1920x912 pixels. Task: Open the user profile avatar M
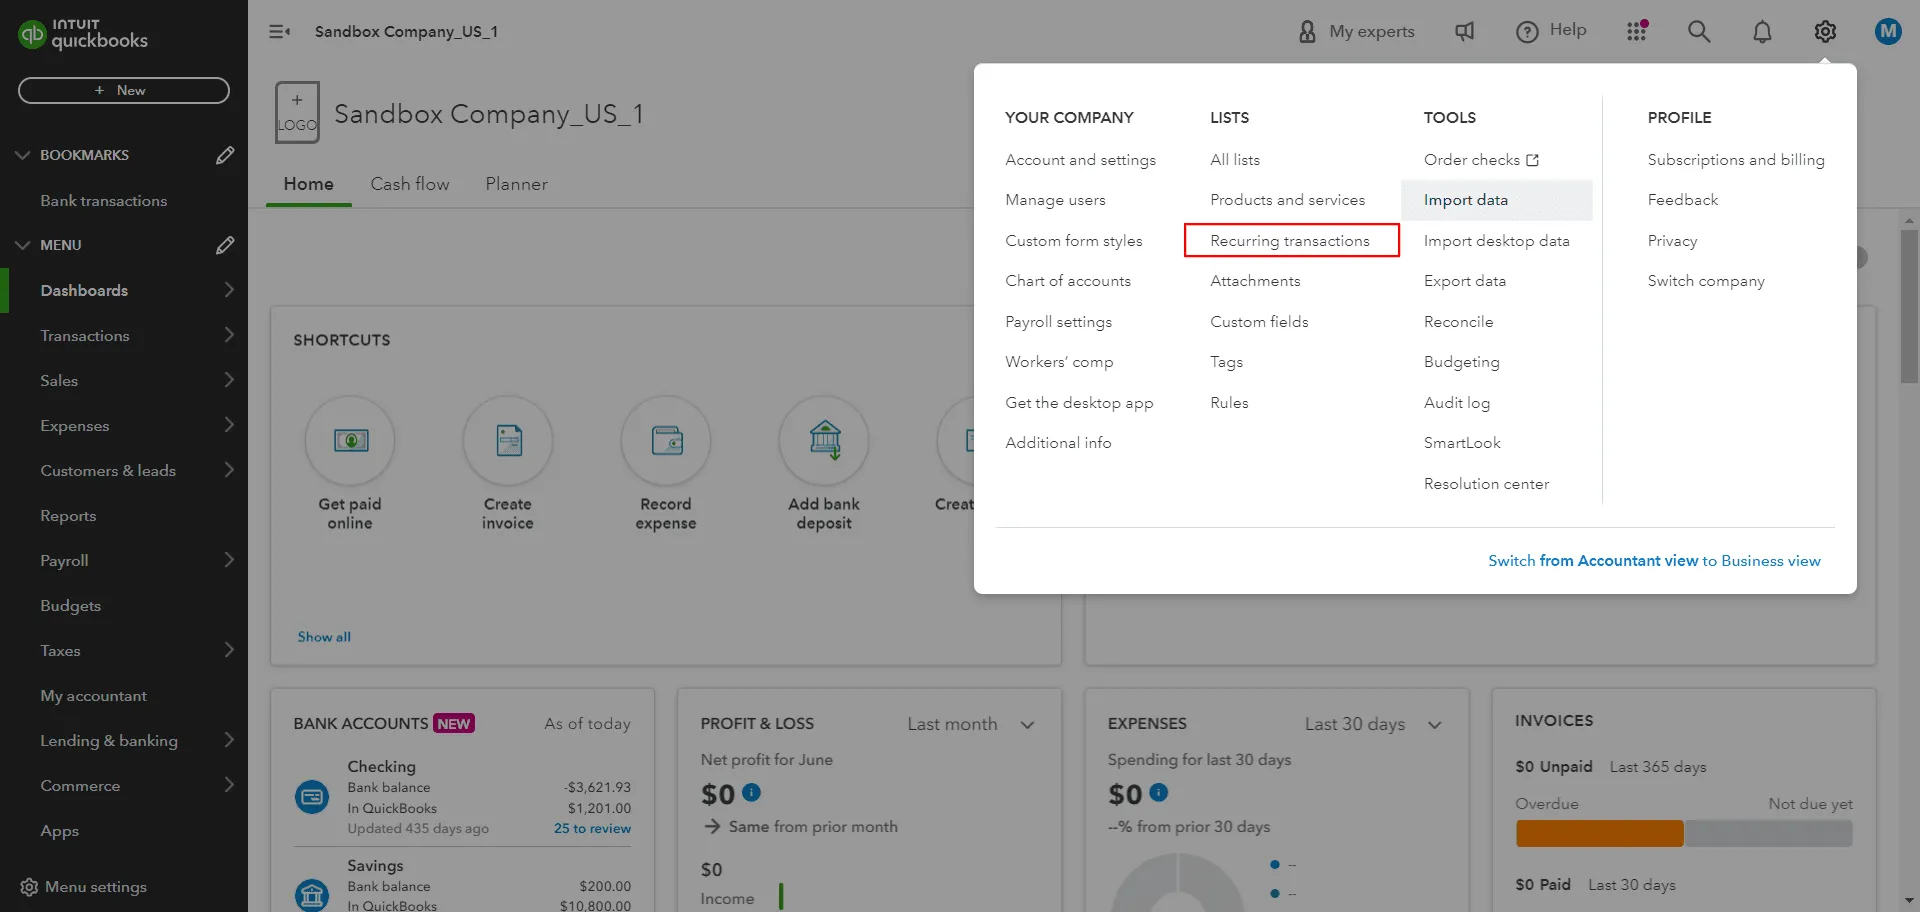[x=1888, y=32]
